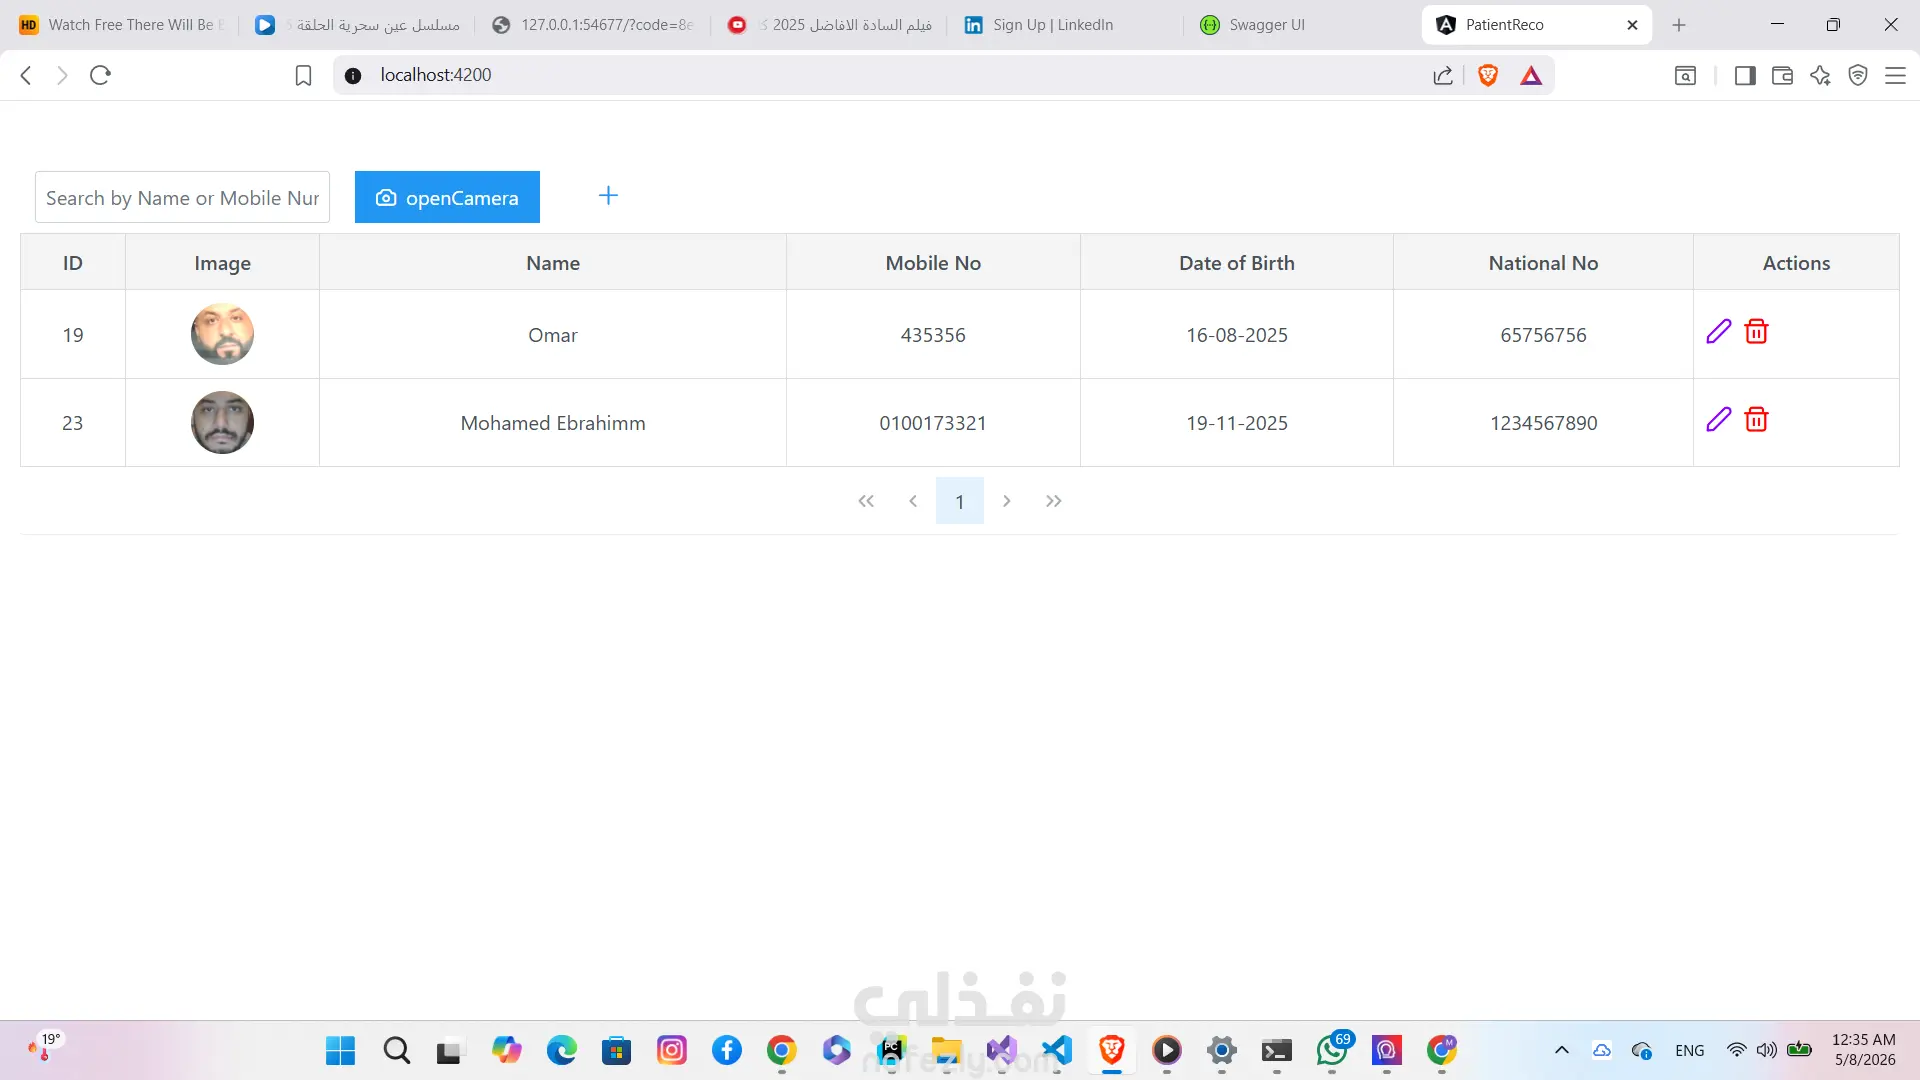This screenshot has width=1920, height=1080.
Task: Switch to the Sign Up | LinkedIn tab
Action: (x=1065, y=25)
